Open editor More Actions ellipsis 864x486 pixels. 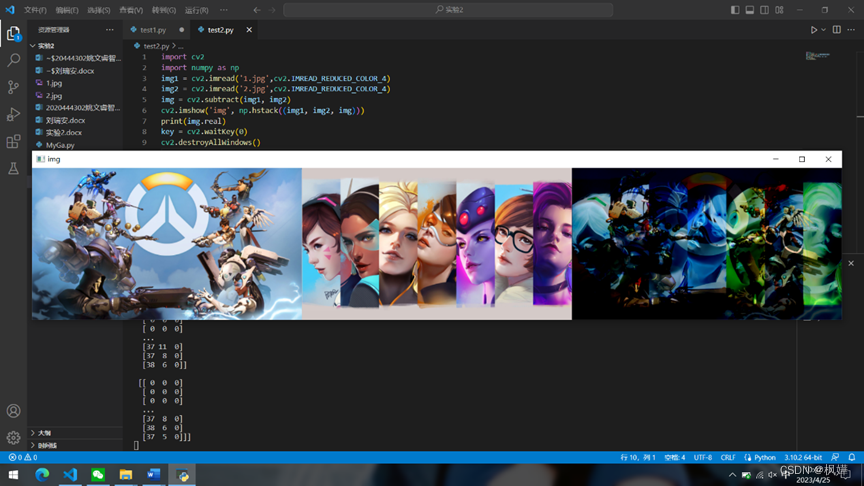[851, 30]
